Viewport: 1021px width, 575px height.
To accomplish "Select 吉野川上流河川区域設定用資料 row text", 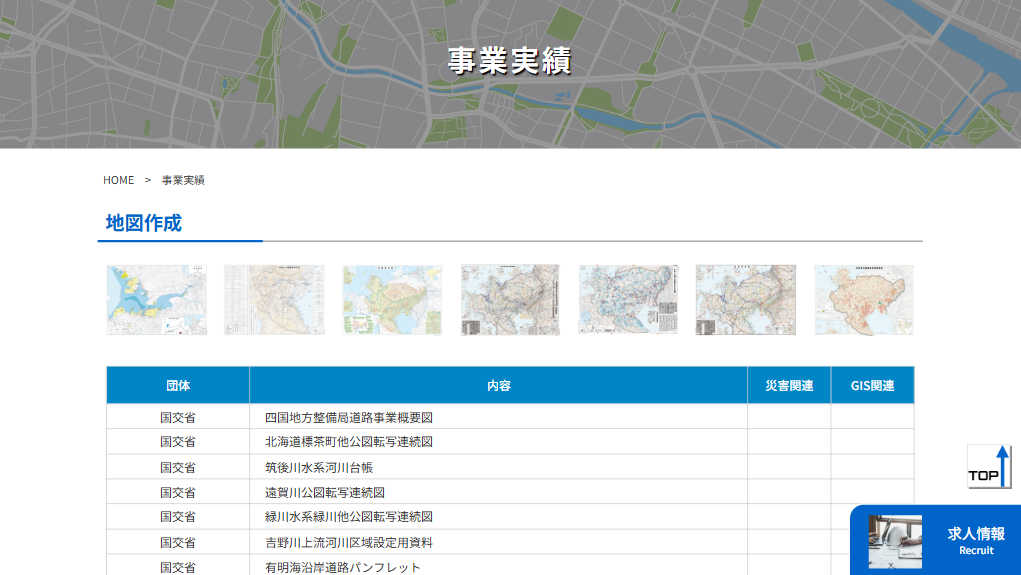I will [349, 542].
